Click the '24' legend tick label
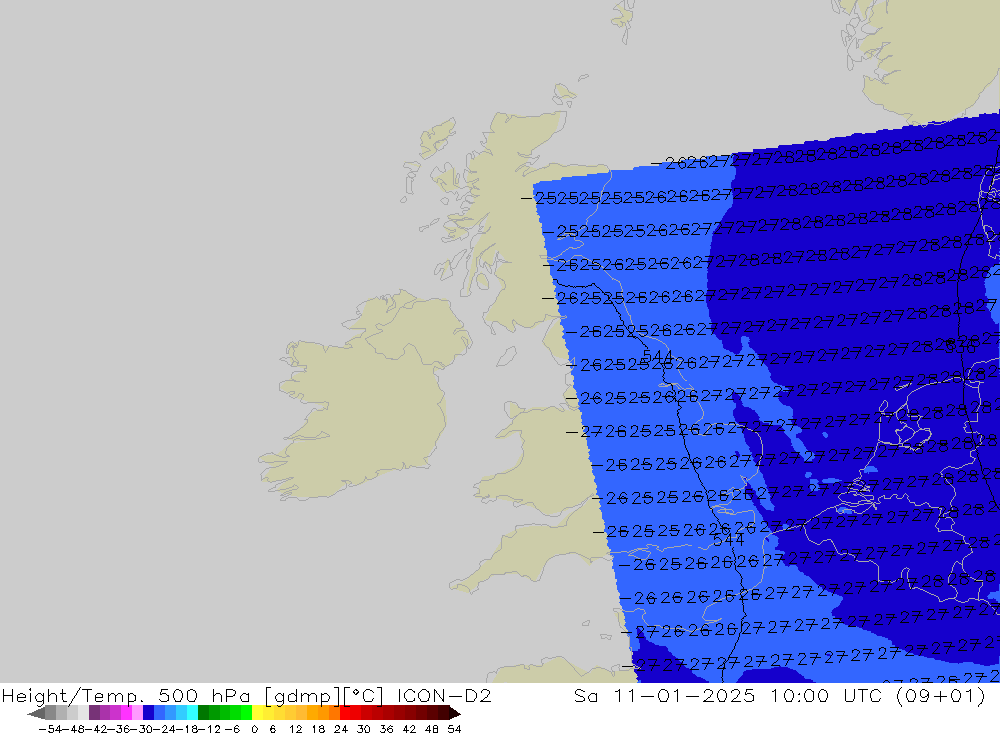This screenshot has height=733, width=1000. [341, 729]
